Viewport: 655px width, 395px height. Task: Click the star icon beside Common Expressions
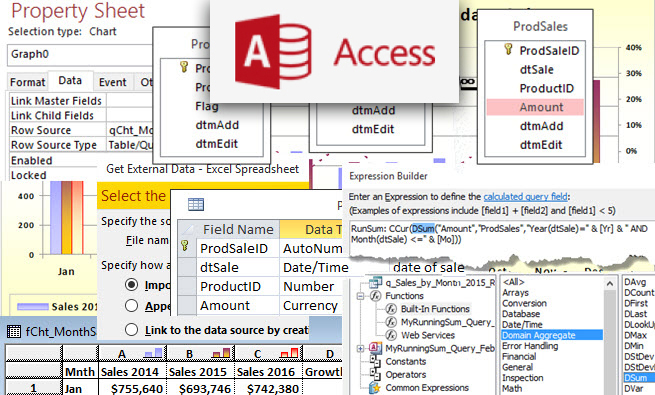click(375, 387)
